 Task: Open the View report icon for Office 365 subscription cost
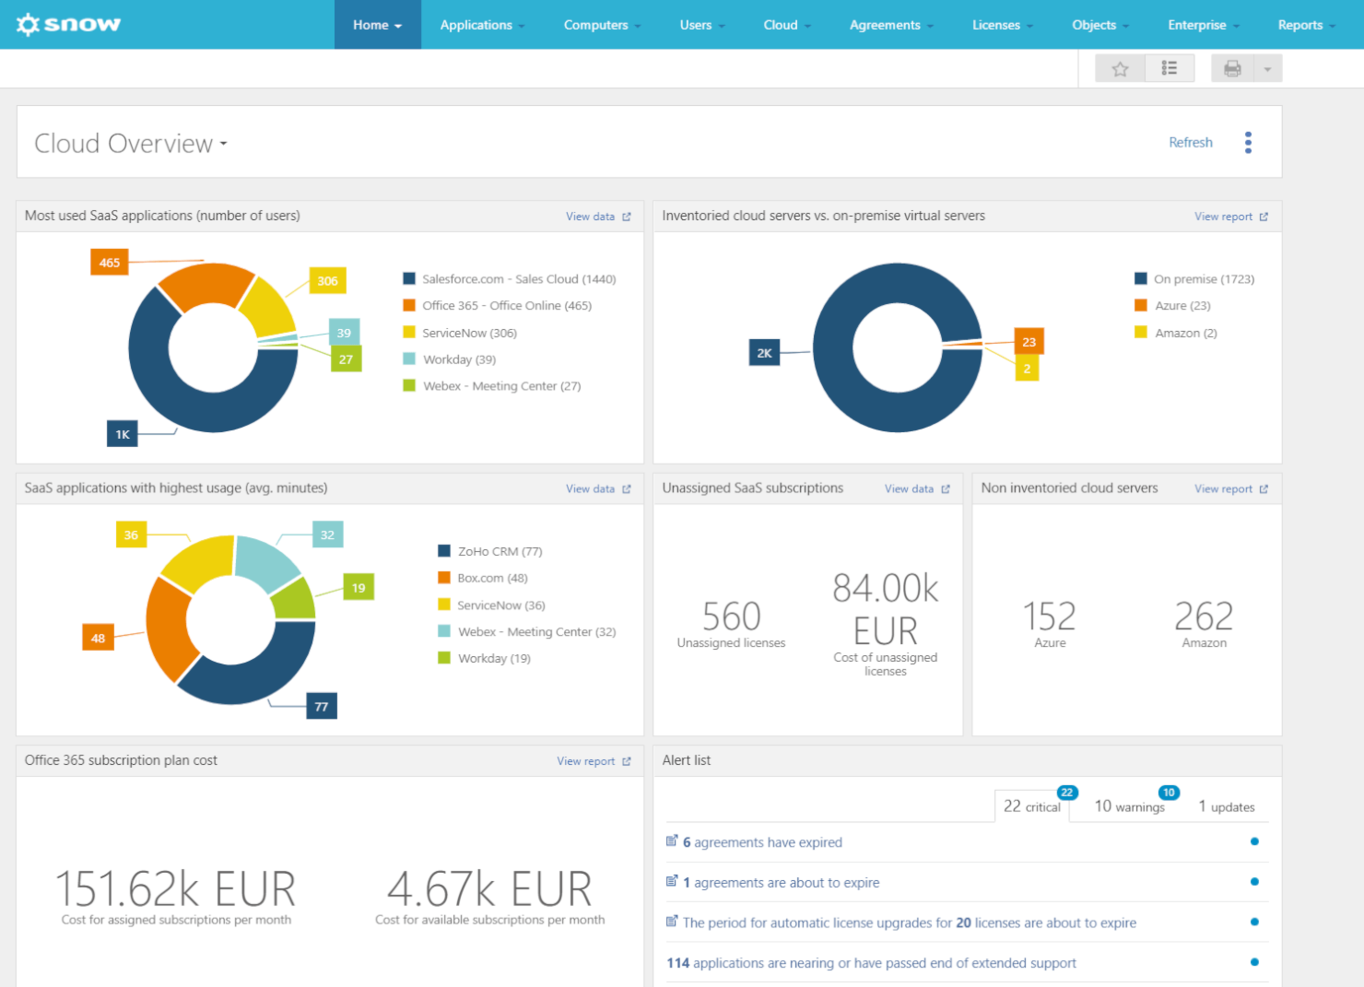tap(628, 761)
